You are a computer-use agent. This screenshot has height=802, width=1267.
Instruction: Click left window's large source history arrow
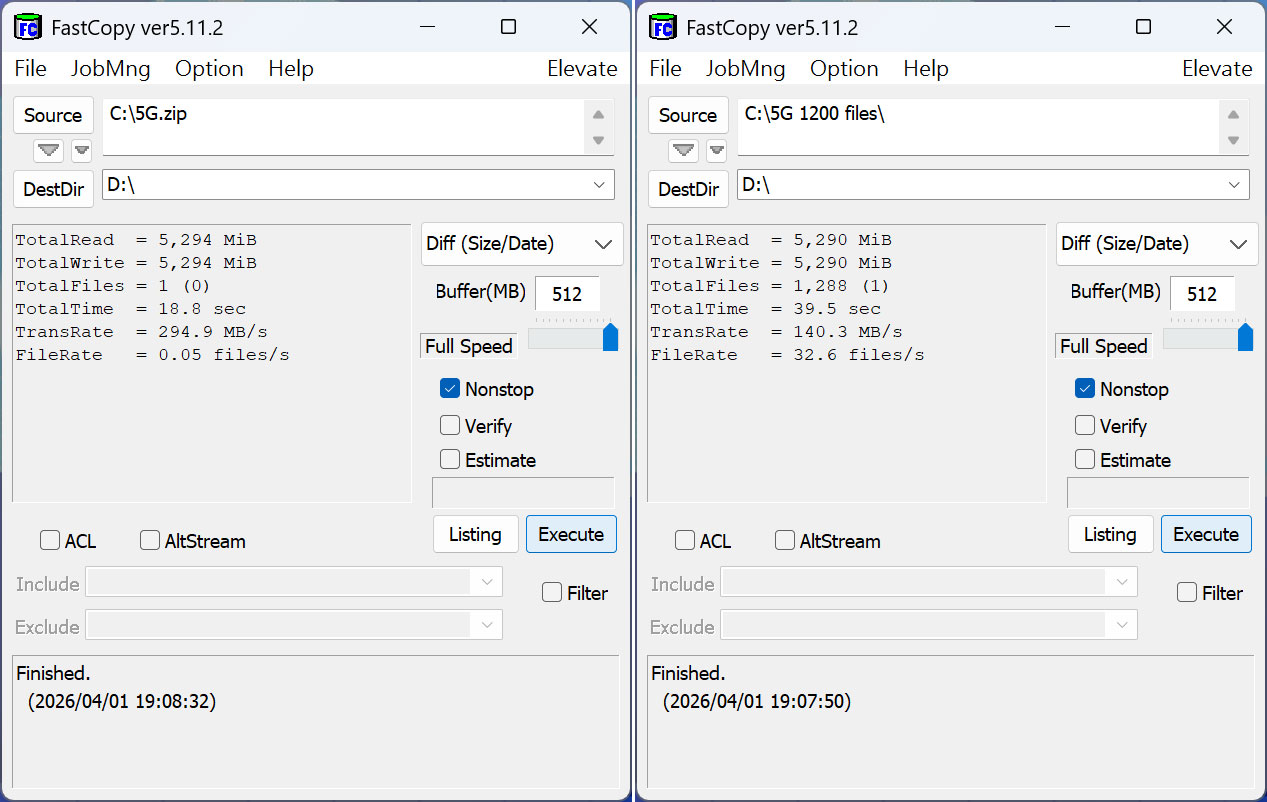point(48,151)
